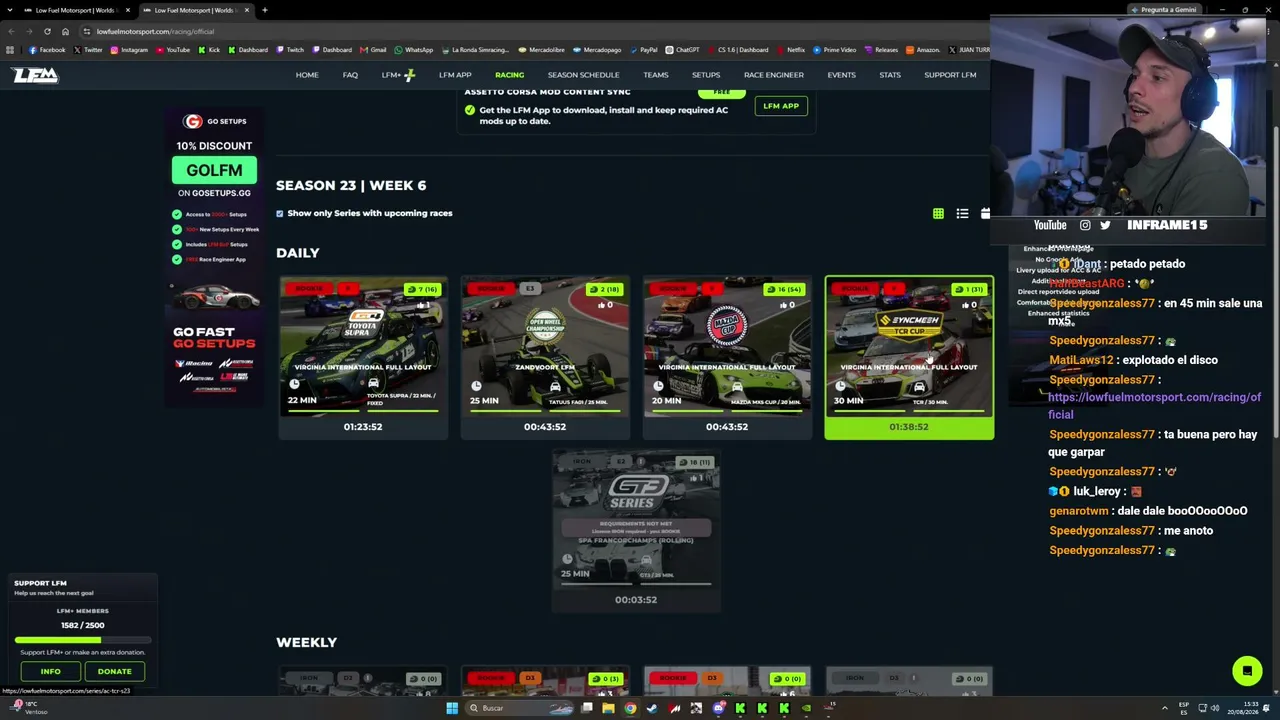Click the LFM logo in the header
The image size is (1280, 720).
pos(35,75)
